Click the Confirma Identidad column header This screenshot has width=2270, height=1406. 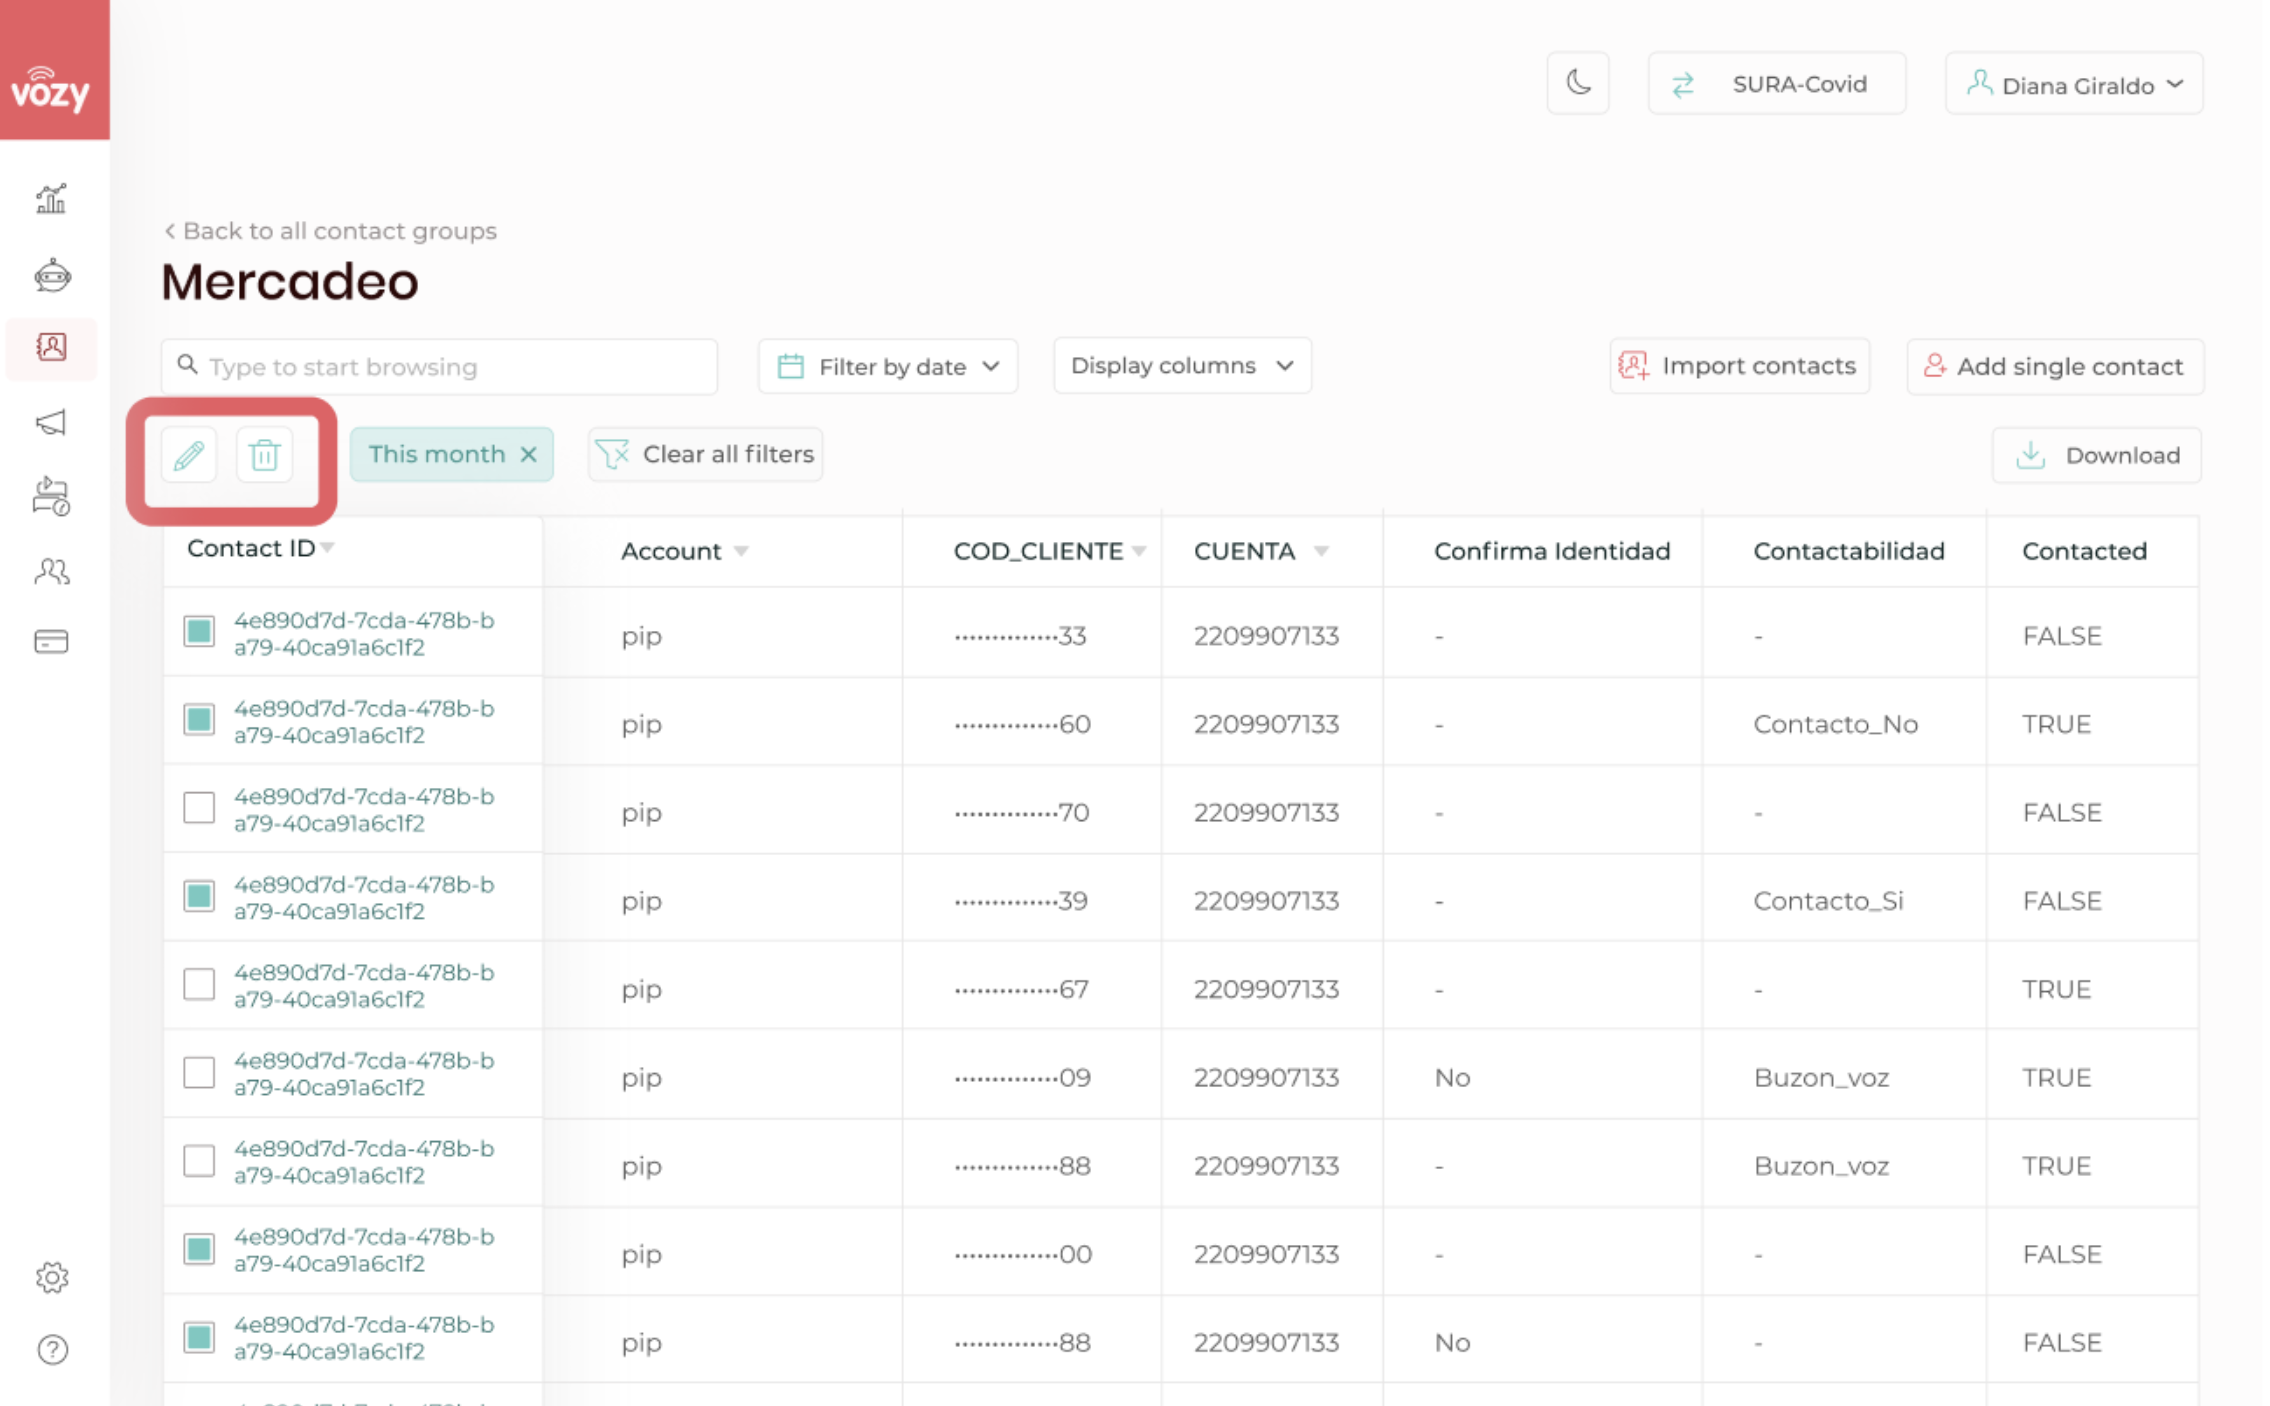click(x=1552, y=551)
